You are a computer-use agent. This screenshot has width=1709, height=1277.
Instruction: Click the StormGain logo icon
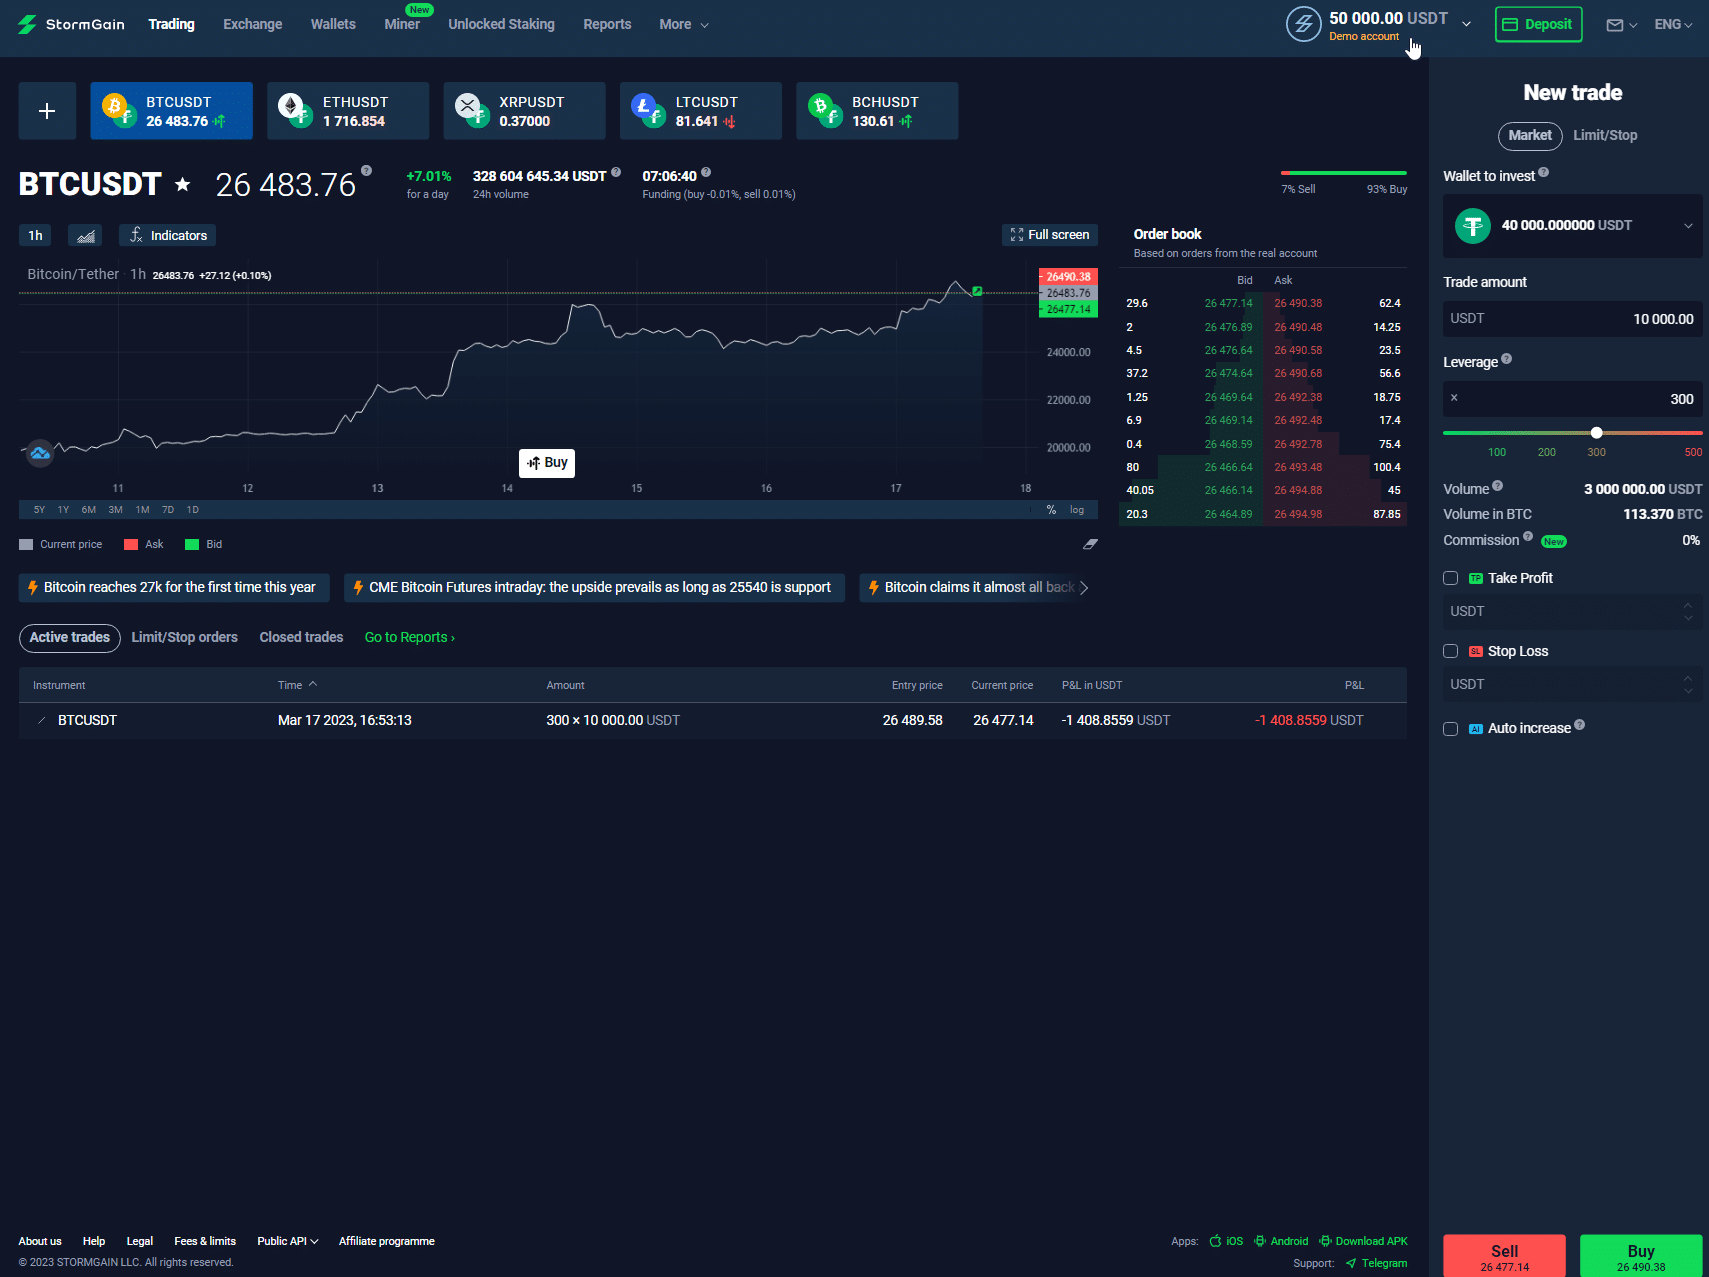tap(27, 24)
